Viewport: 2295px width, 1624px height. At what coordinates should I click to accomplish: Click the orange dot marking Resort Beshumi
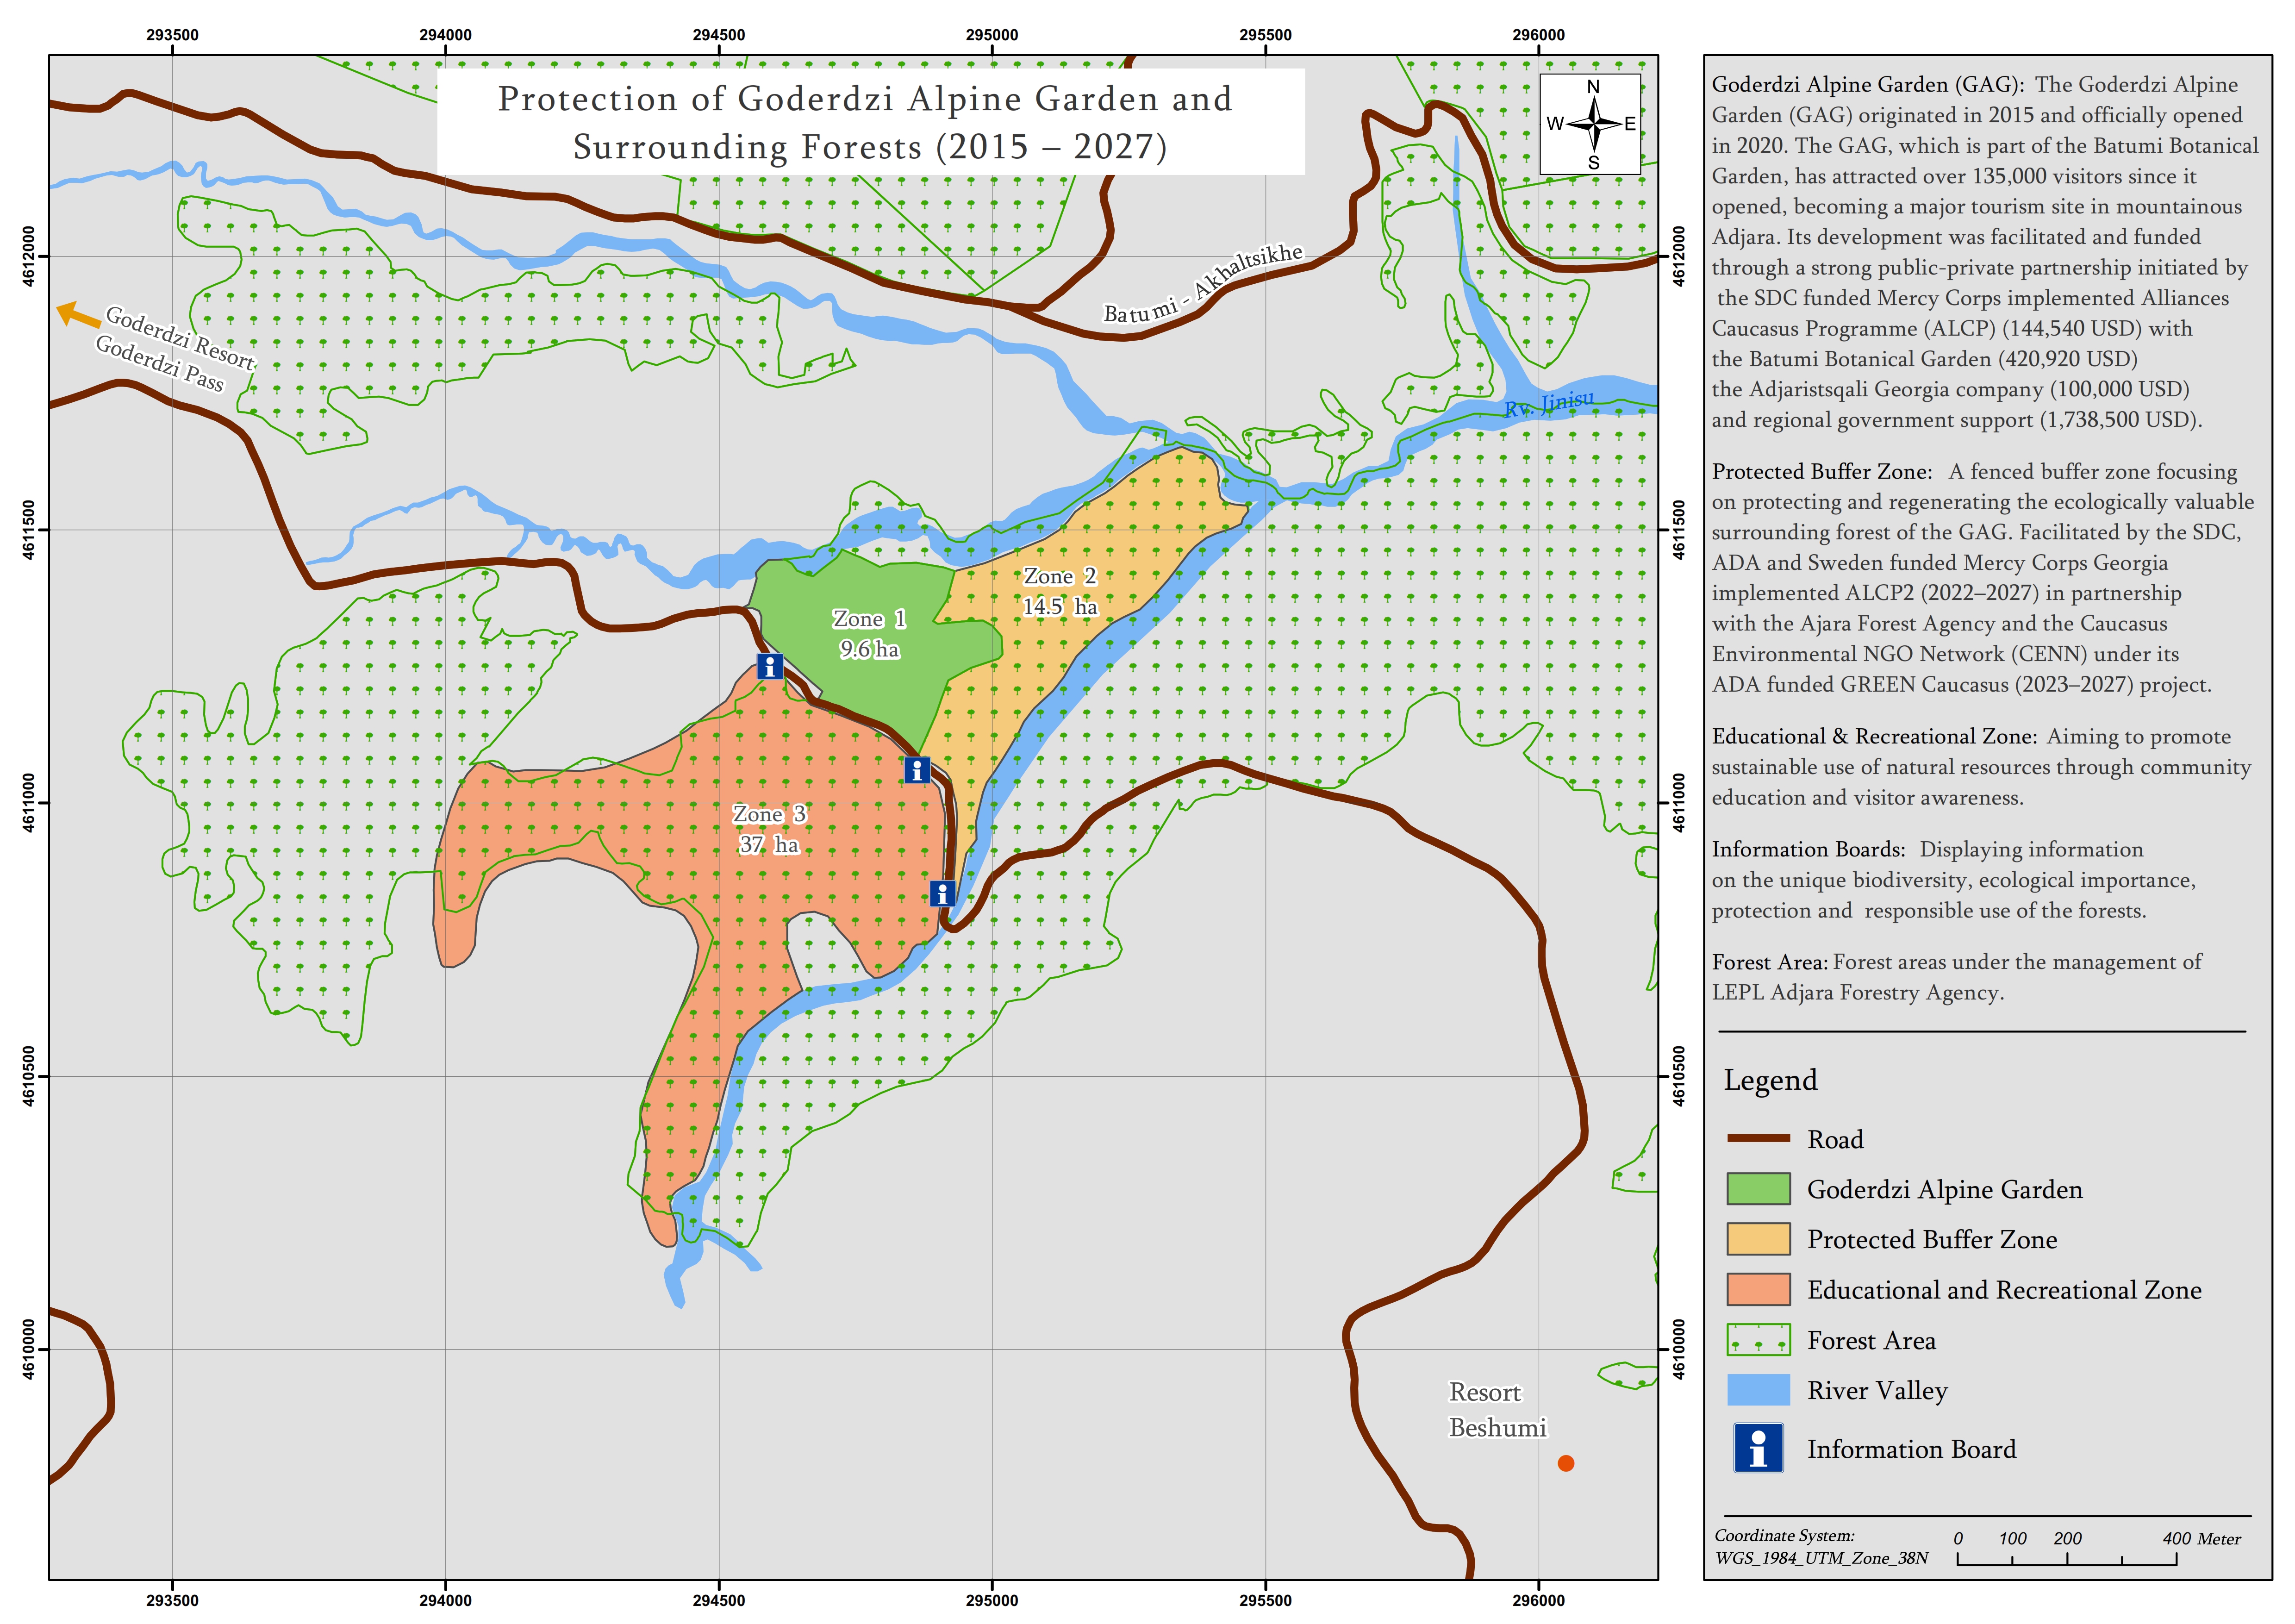pyautogui.click(x=1566, y=1463)
